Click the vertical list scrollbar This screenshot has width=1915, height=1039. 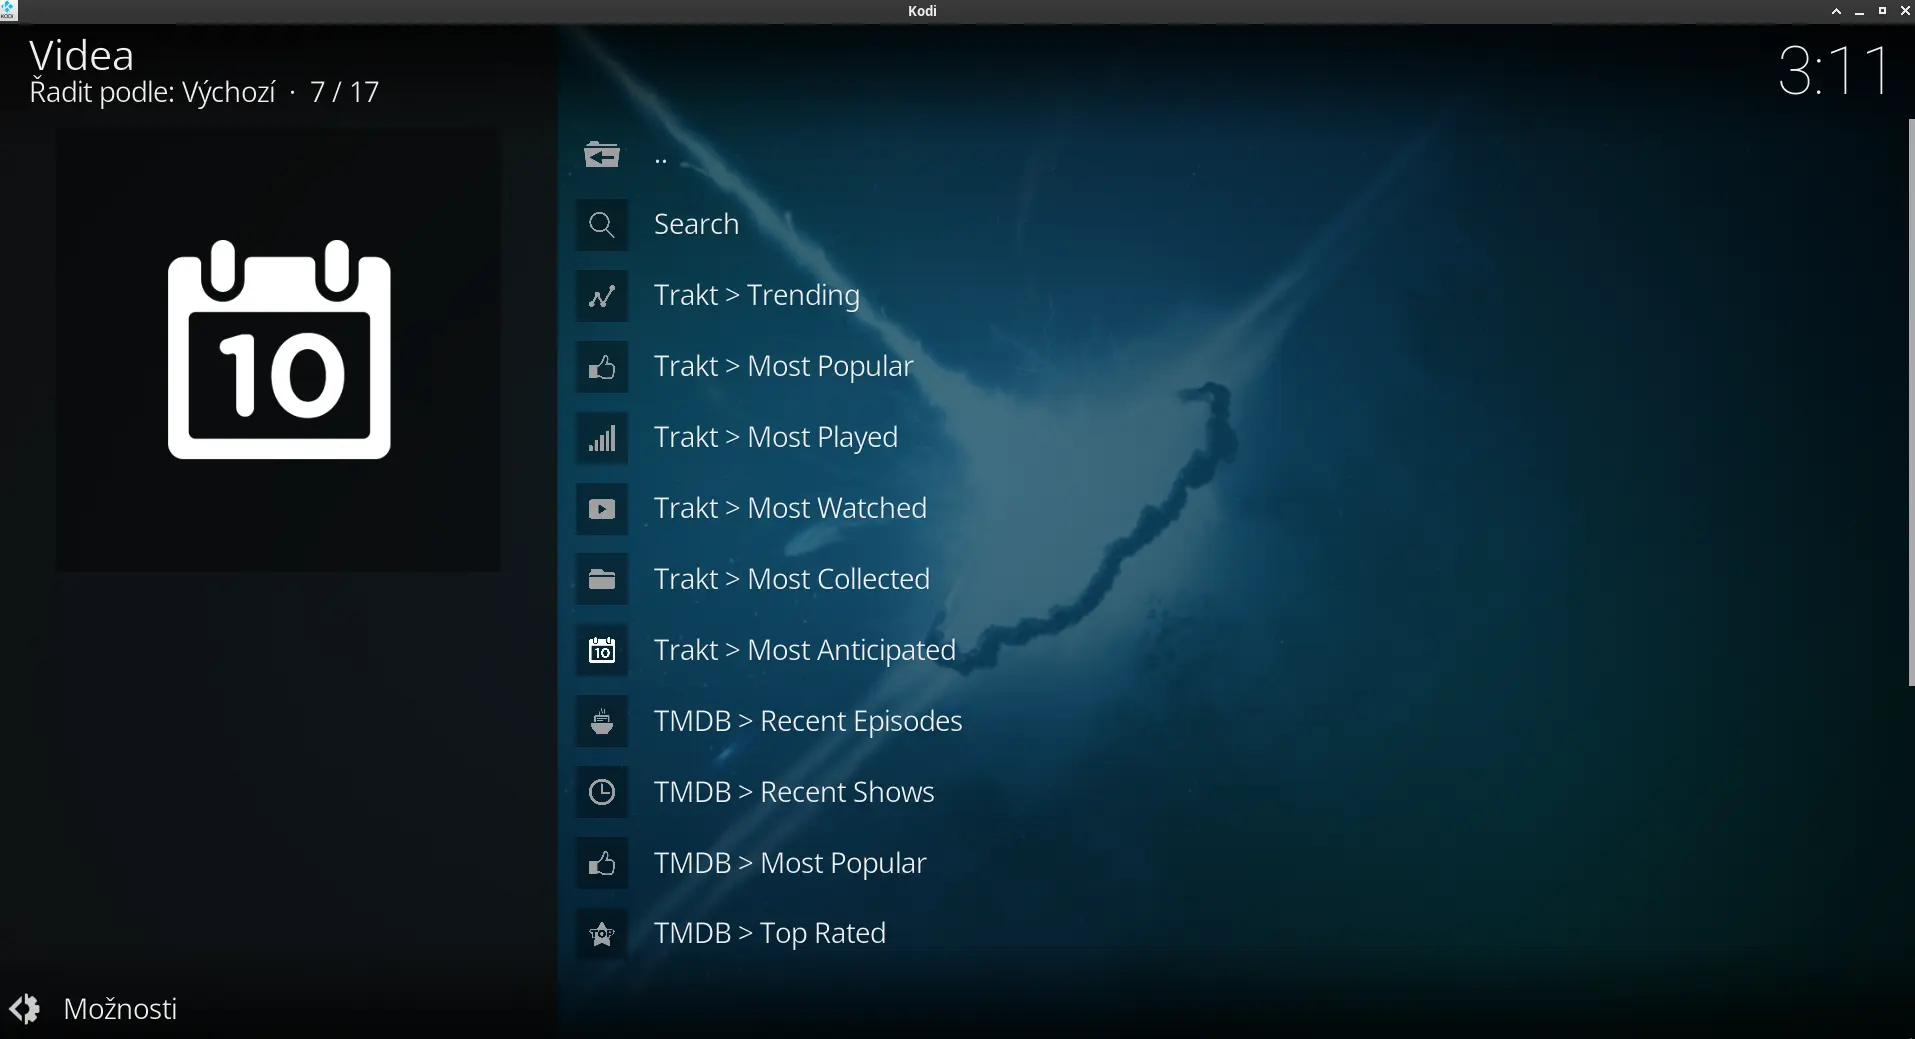click(x=1911, y=403)
